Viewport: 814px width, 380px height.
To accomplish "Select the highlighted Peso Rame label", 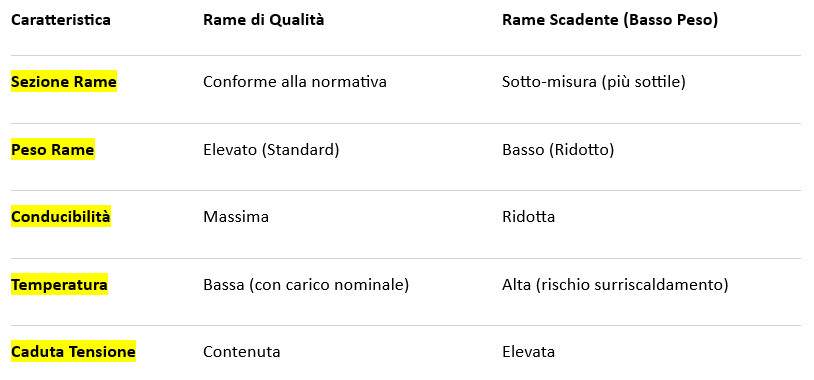I will tap(53, 150).
